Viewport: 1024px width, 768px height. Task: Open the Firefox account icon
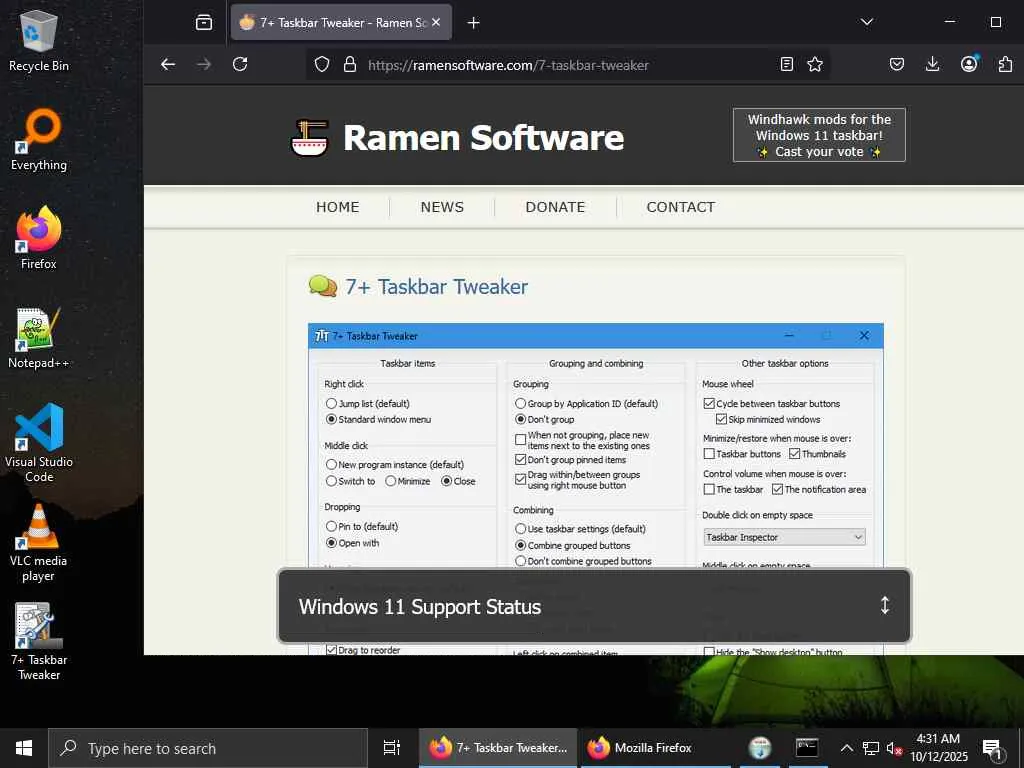[969, 64]
